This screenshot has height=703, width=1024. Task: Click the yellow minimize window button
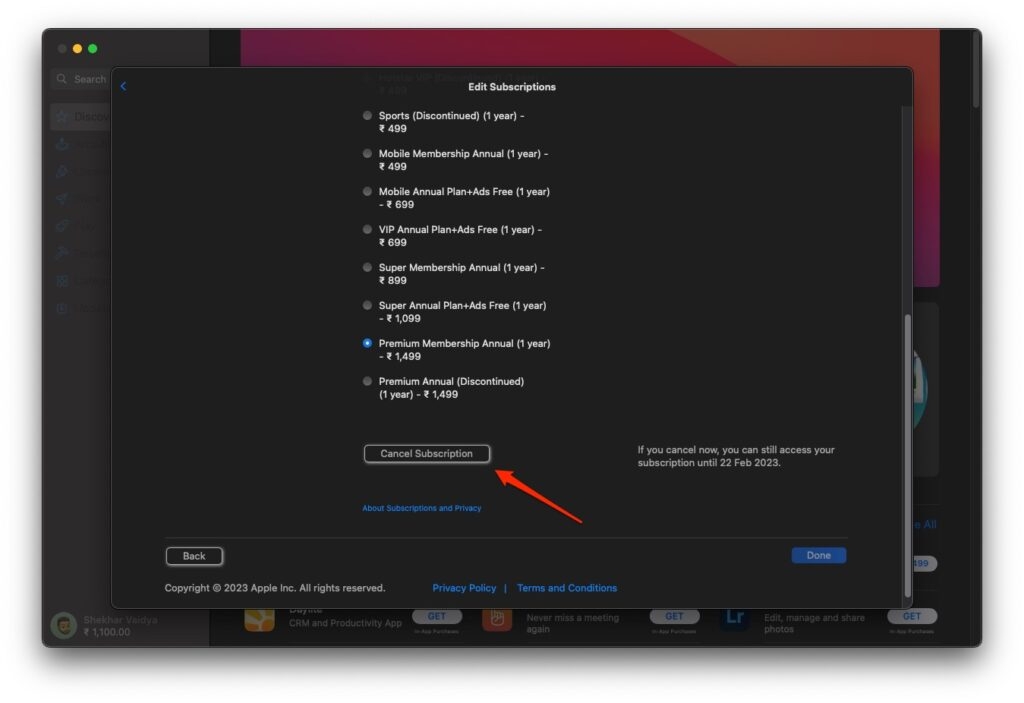pyautogui.click(x=77, y=48)
